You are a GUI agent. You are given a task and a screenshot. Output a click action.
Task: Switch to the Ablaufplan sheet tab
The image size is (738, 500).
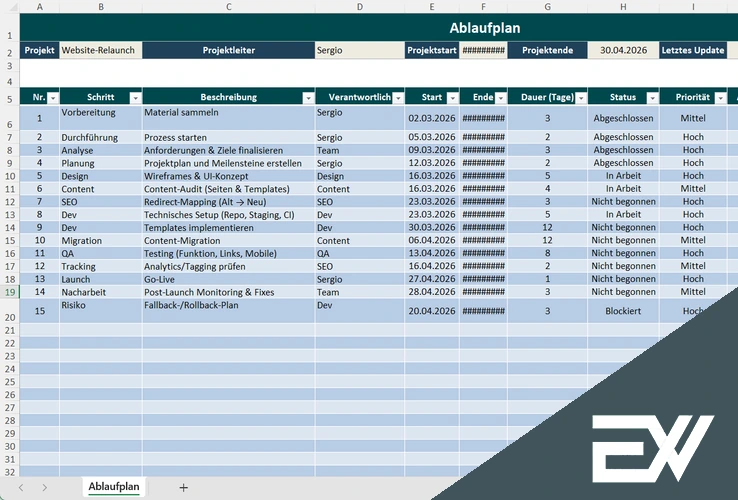[x=114, y=487]
